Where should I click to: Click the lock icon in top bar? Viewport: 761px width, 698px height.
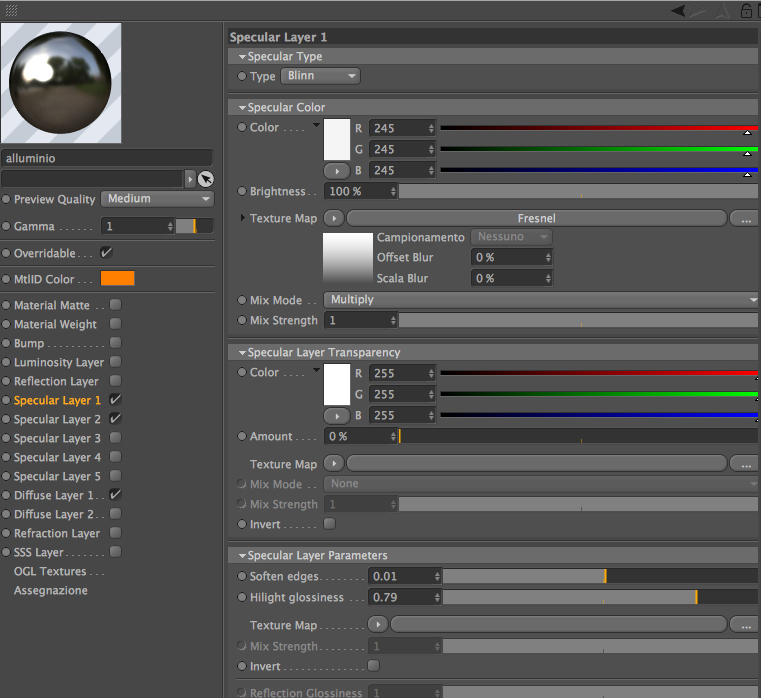pos(746,10)
